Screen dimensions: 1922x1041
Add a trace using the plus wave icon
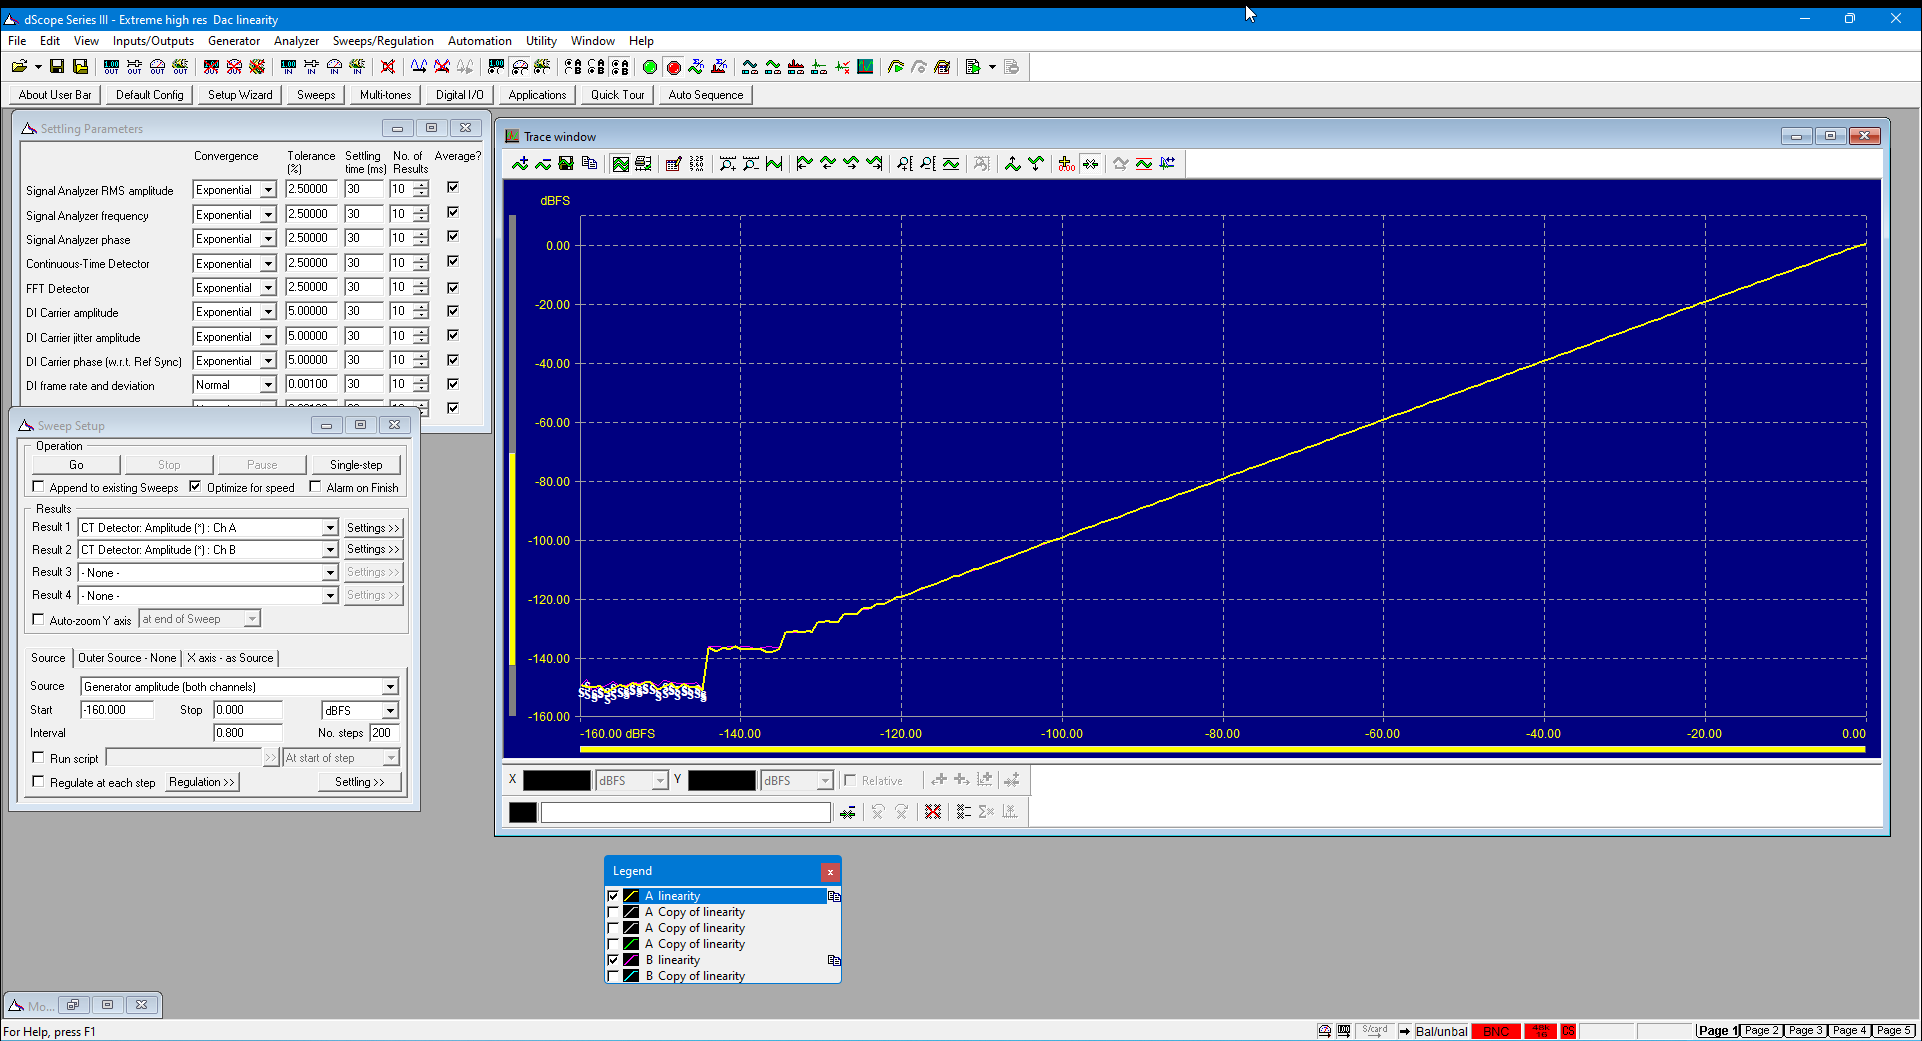pyautogui.click(x=520, y=164)
